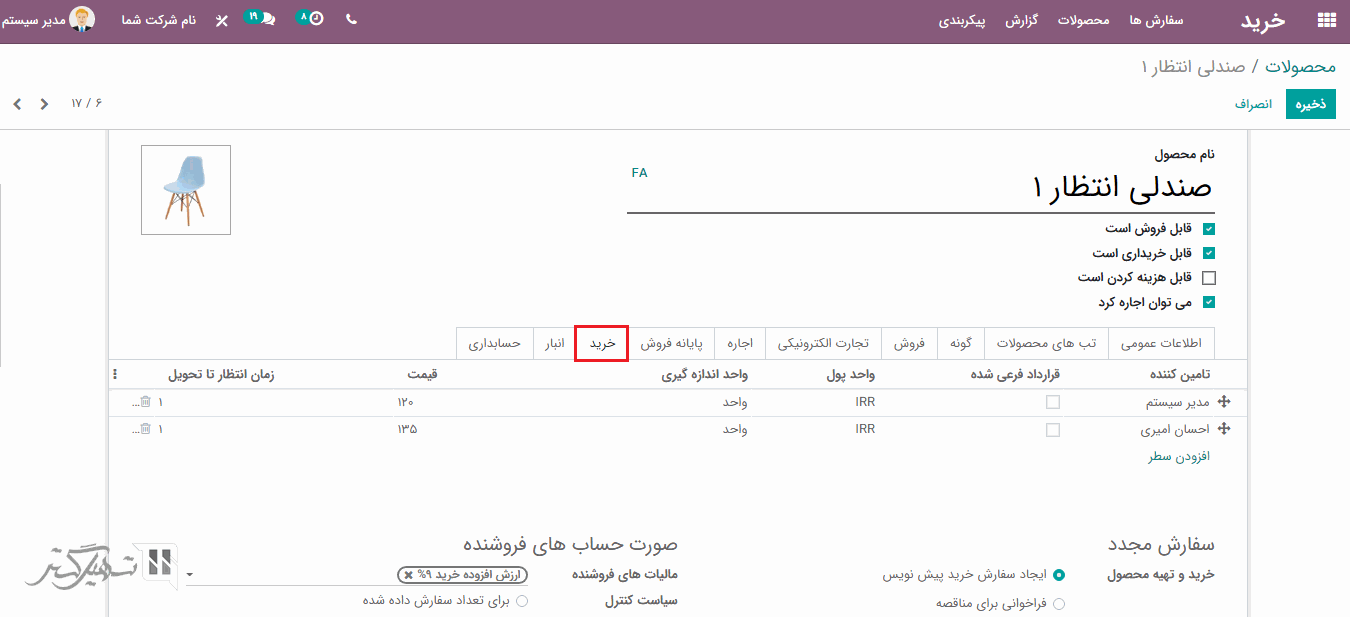Screen dimensions: 1350x617
Task: Open table column options kebab menu
Action: 115,375
